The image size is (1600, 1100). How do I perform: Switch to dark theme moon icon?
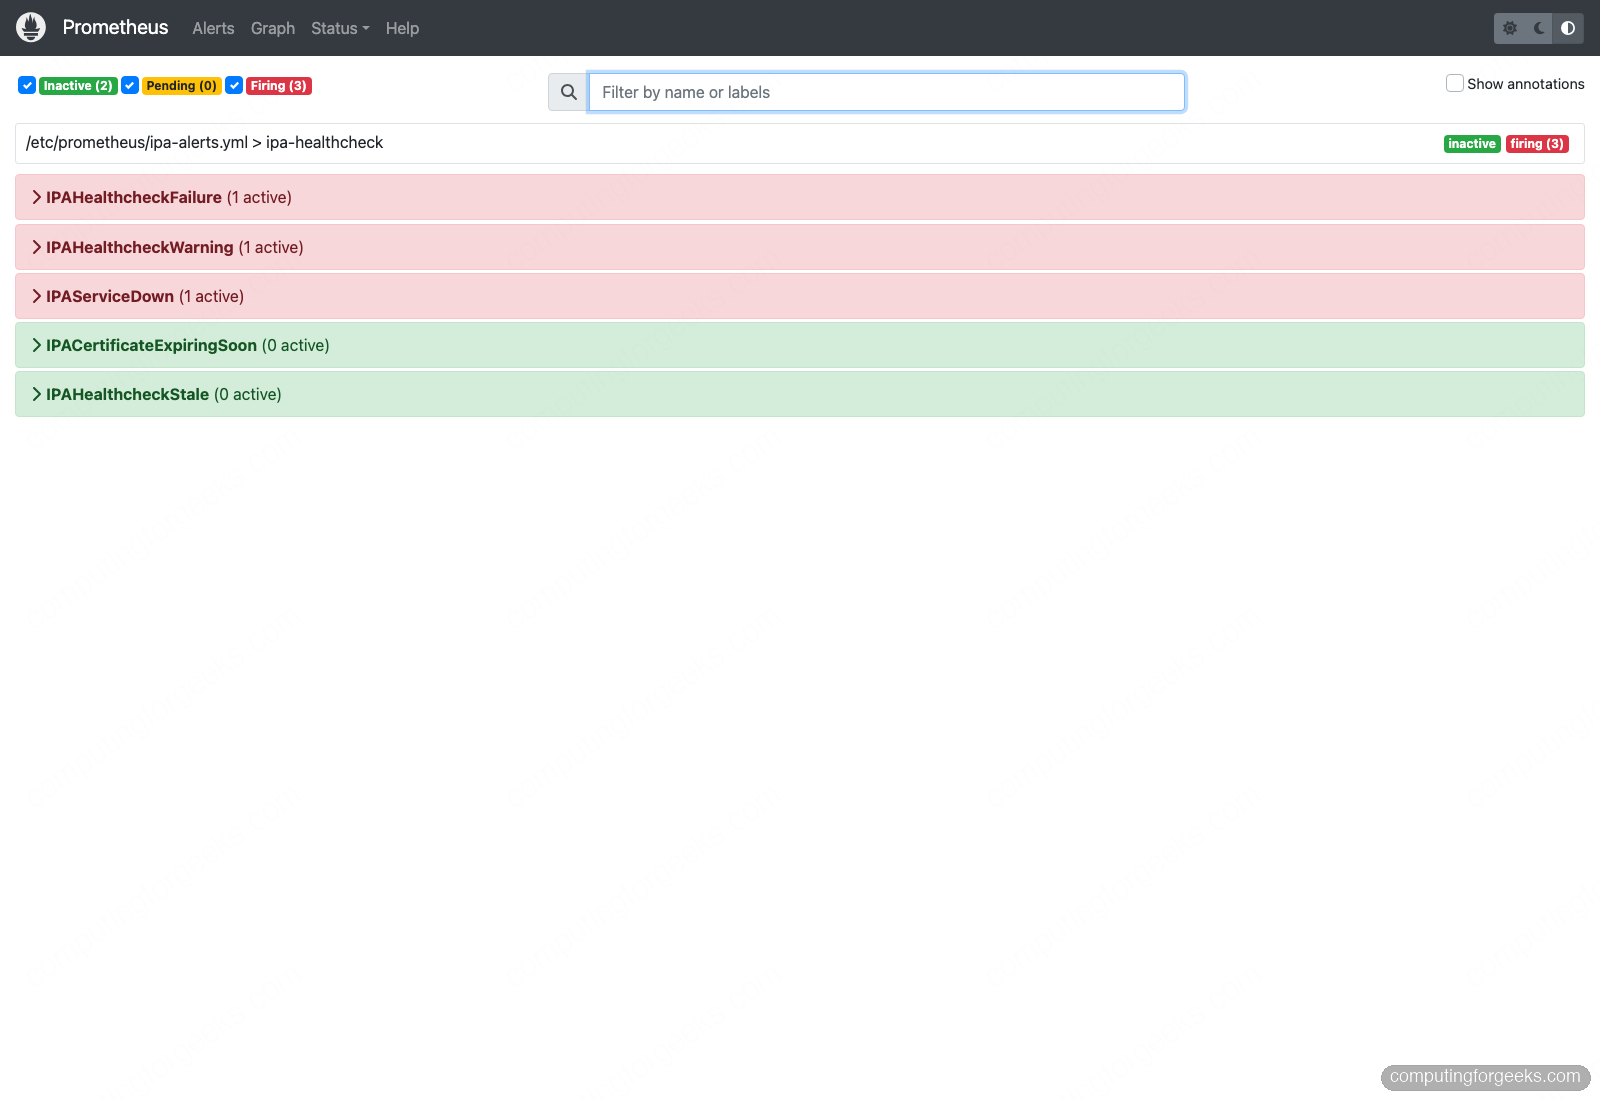1539,28
